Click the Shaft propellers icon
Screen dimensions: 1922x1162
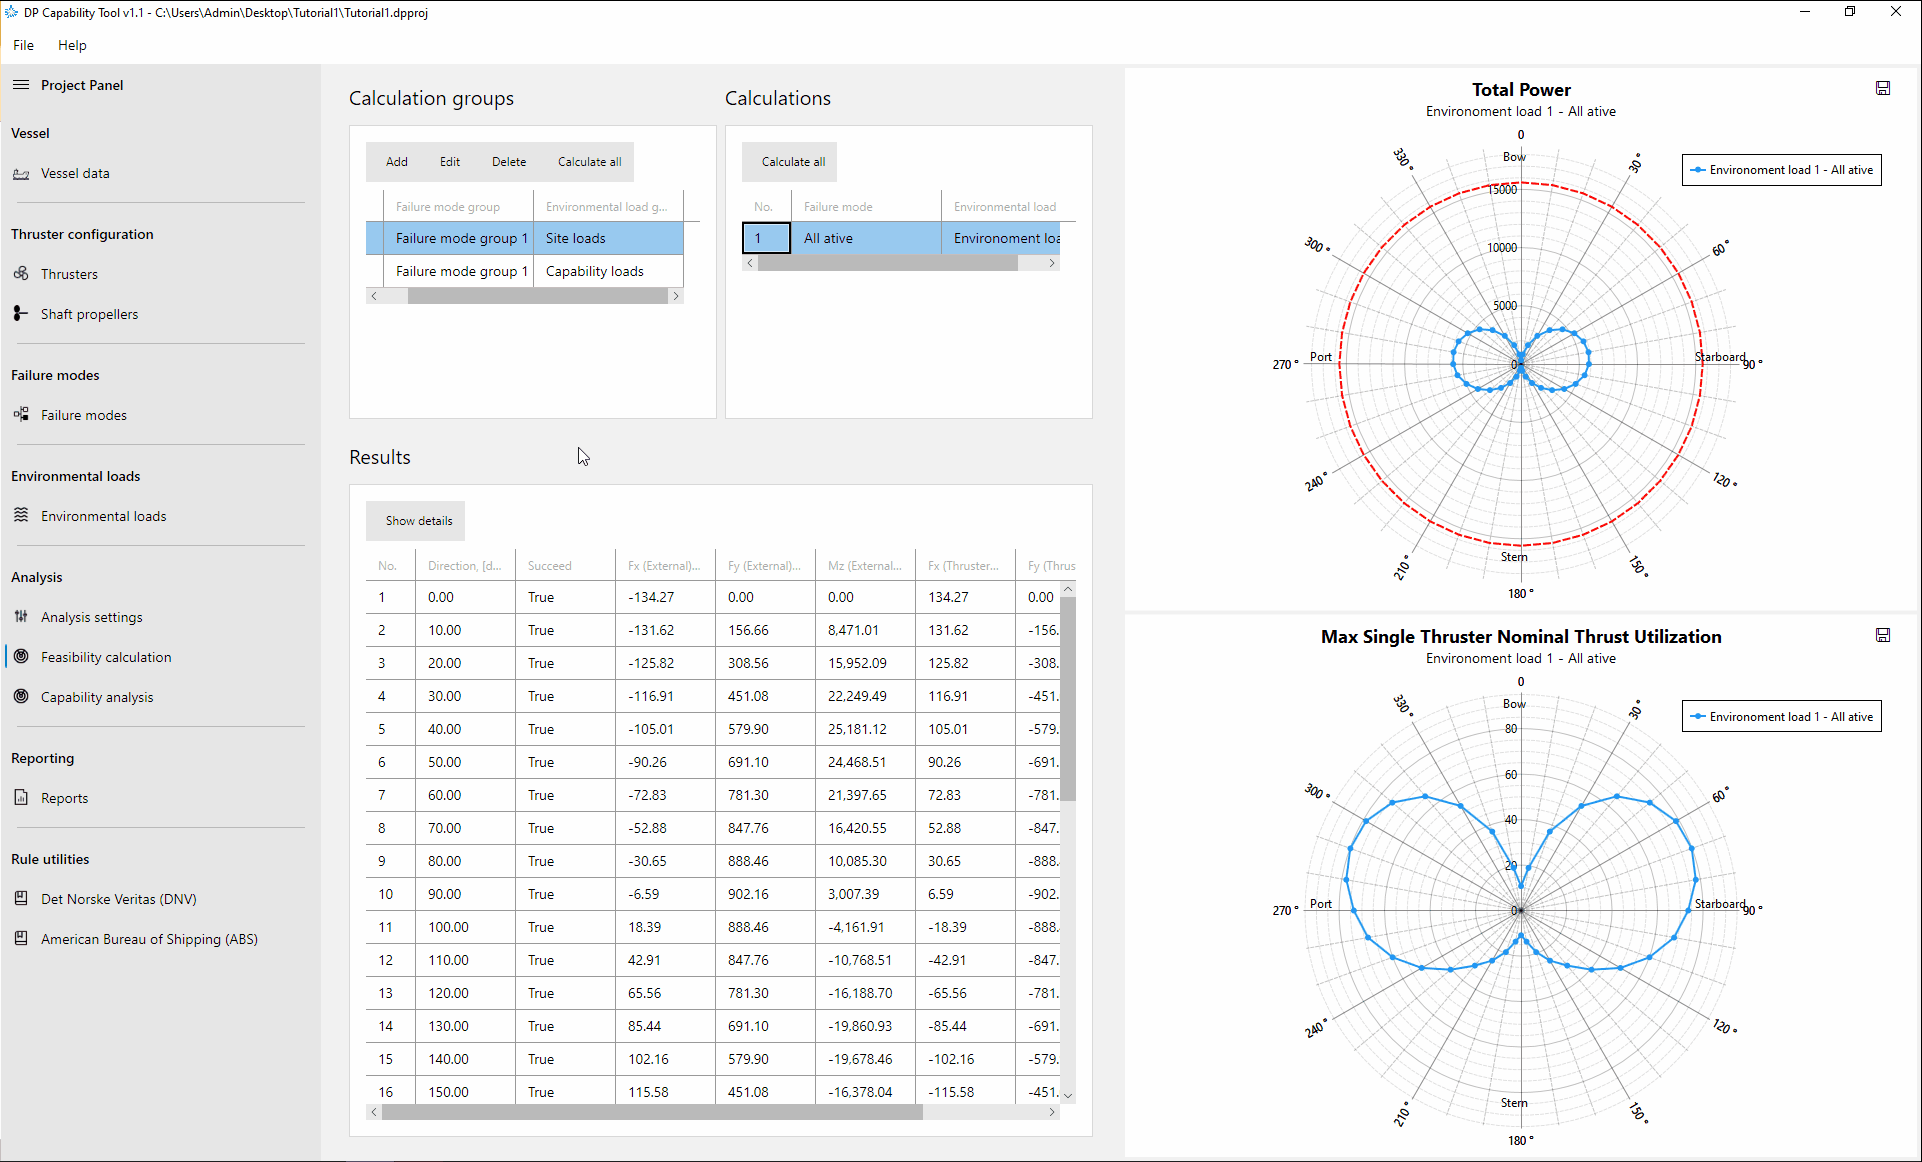tap(21, 314)
